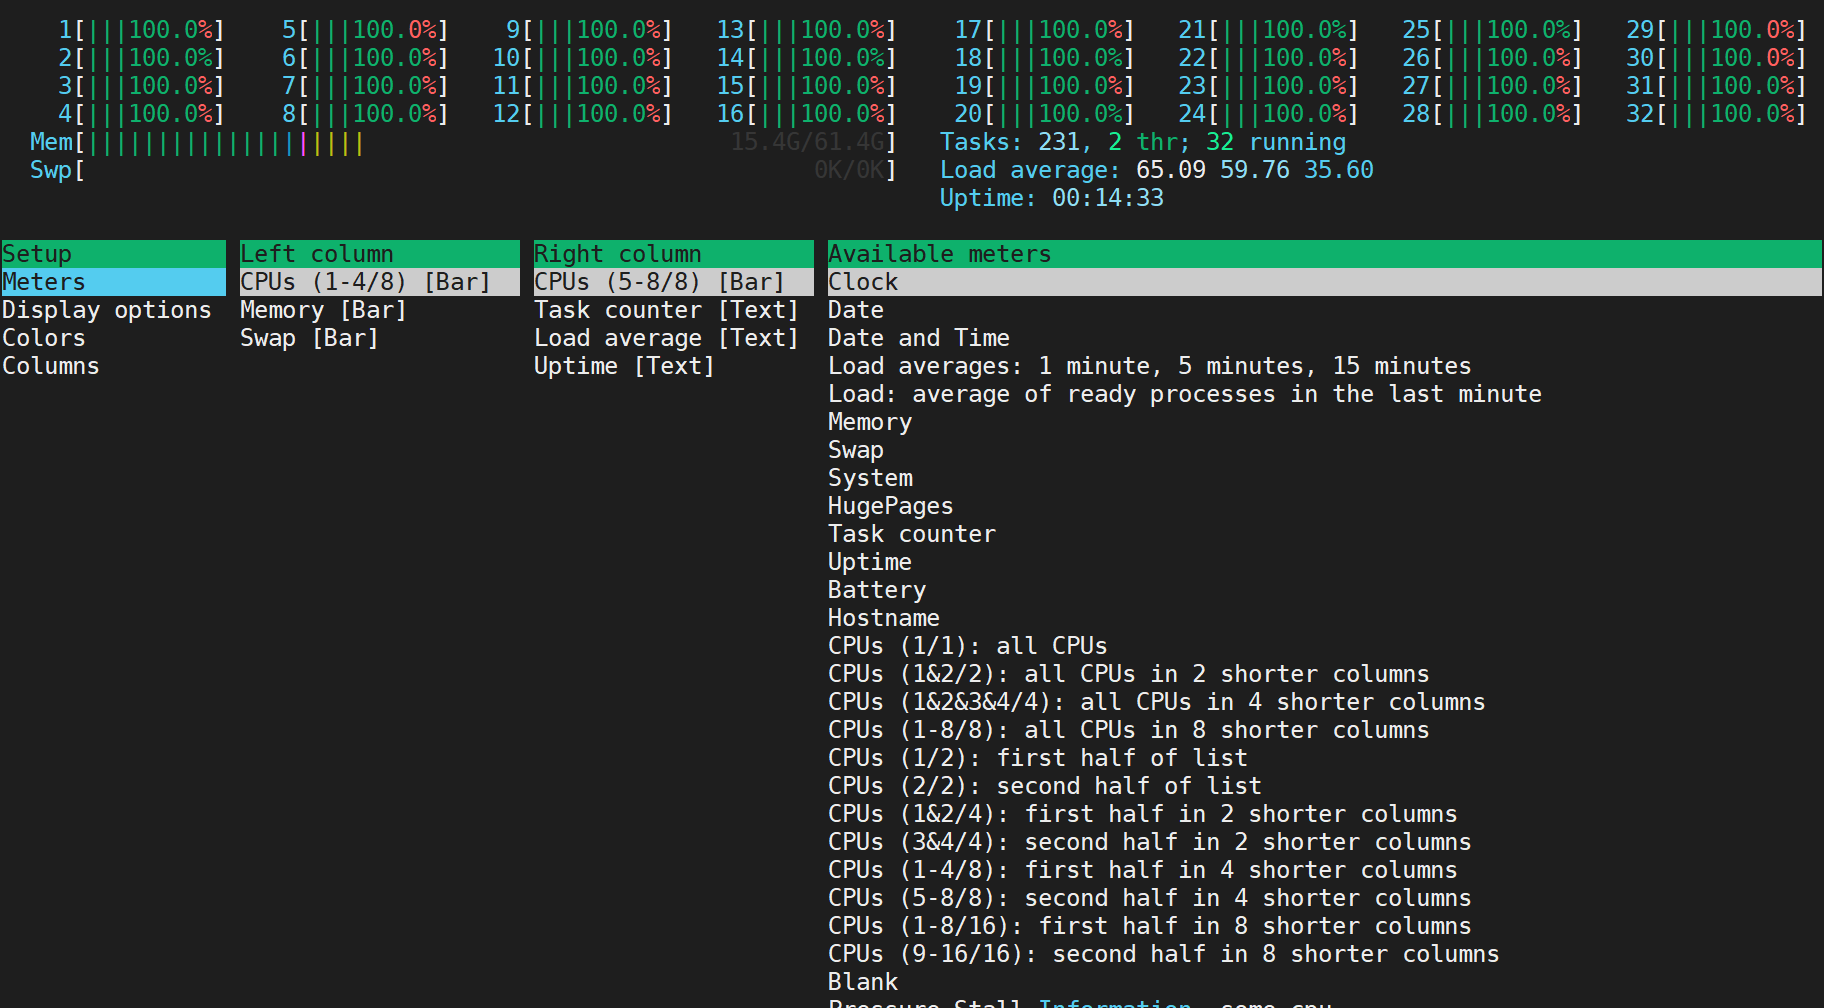Open Display options in Setup menu
This screenshot has height=1008, width=1824.
tap(107, 310)
